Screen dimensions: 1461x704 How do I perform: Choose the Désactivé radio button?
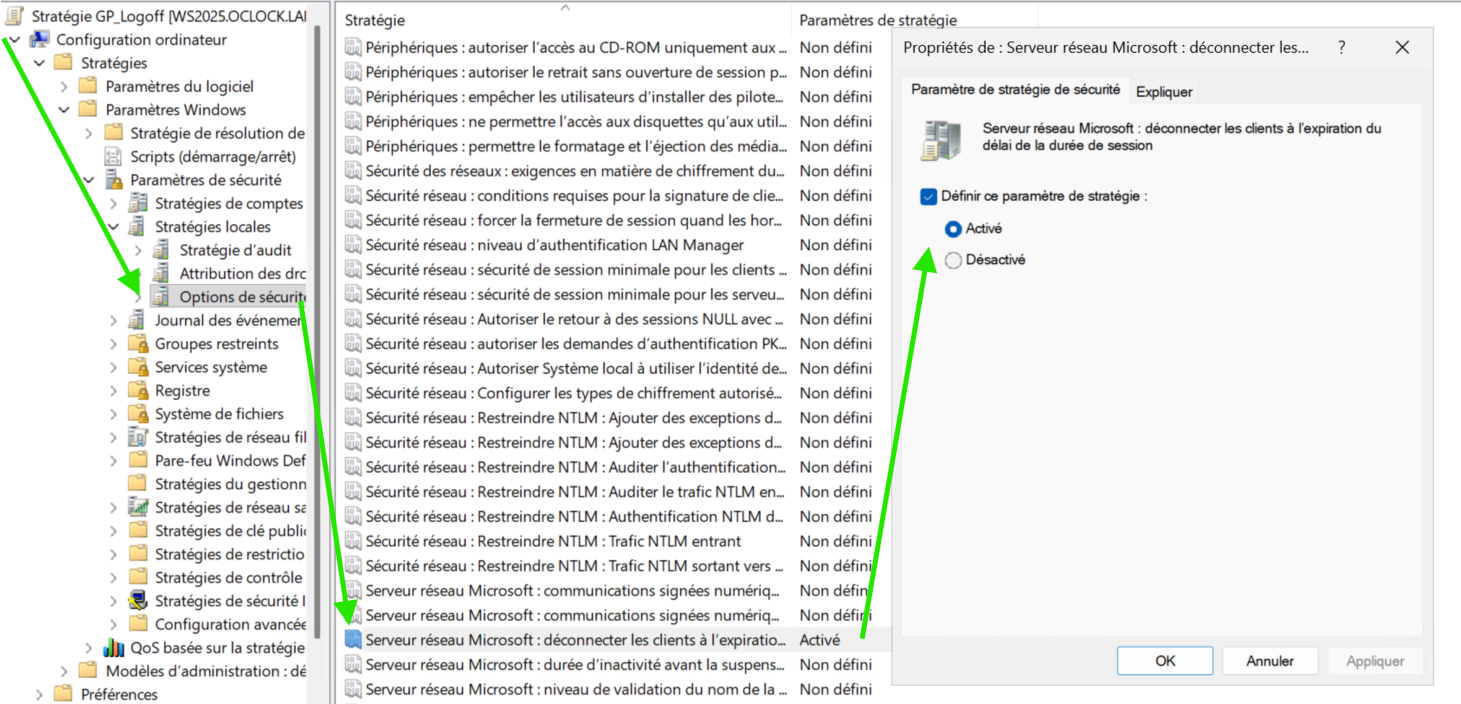coord(953,260)
